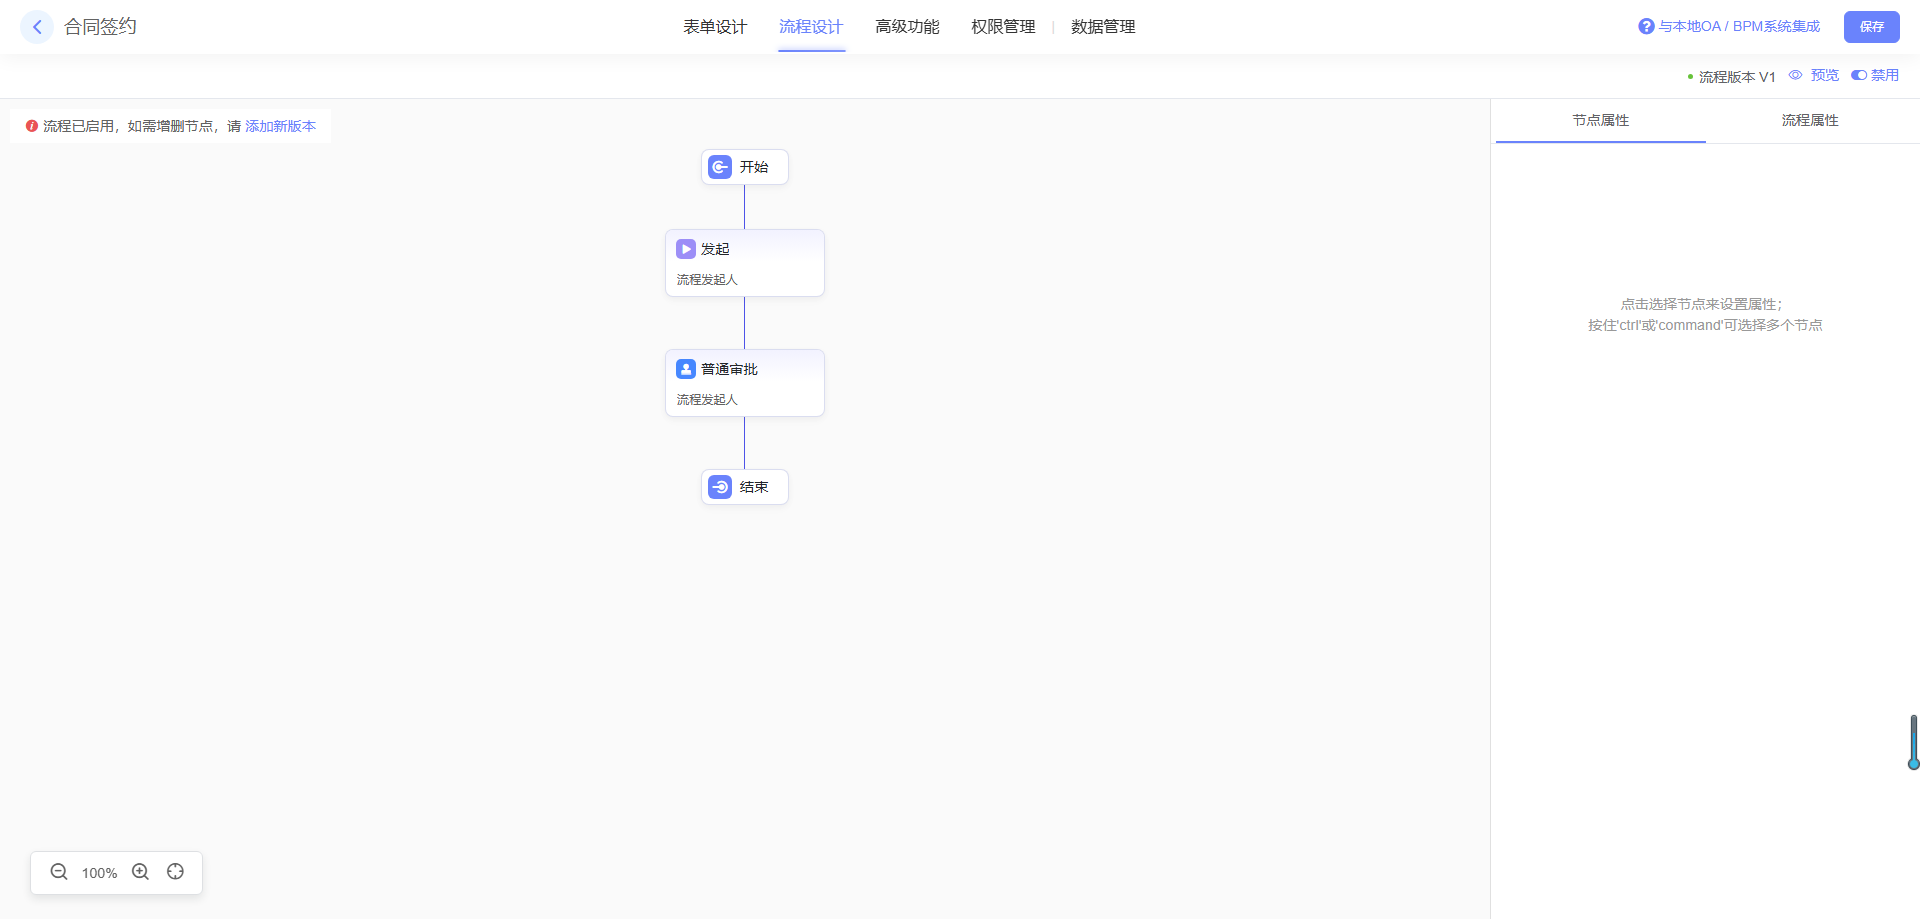
Task: Open the 数据管理 tab
Action: (x=1103, y=27)
